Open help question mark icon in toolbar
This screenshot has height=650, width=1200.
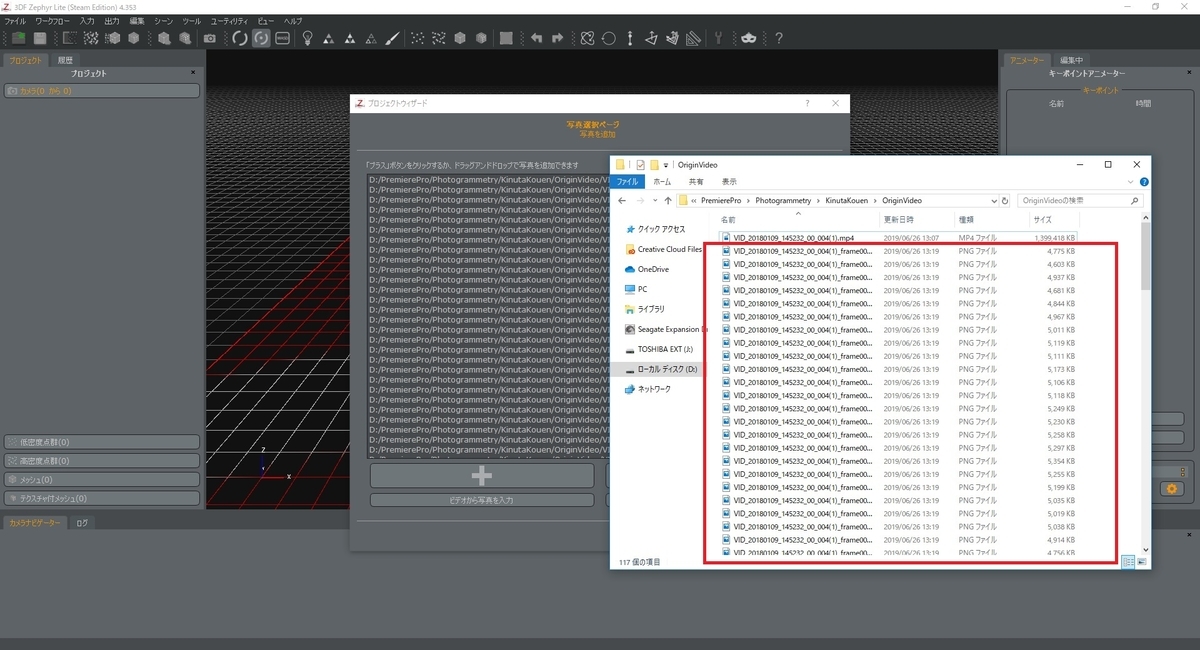coord(778,38)
